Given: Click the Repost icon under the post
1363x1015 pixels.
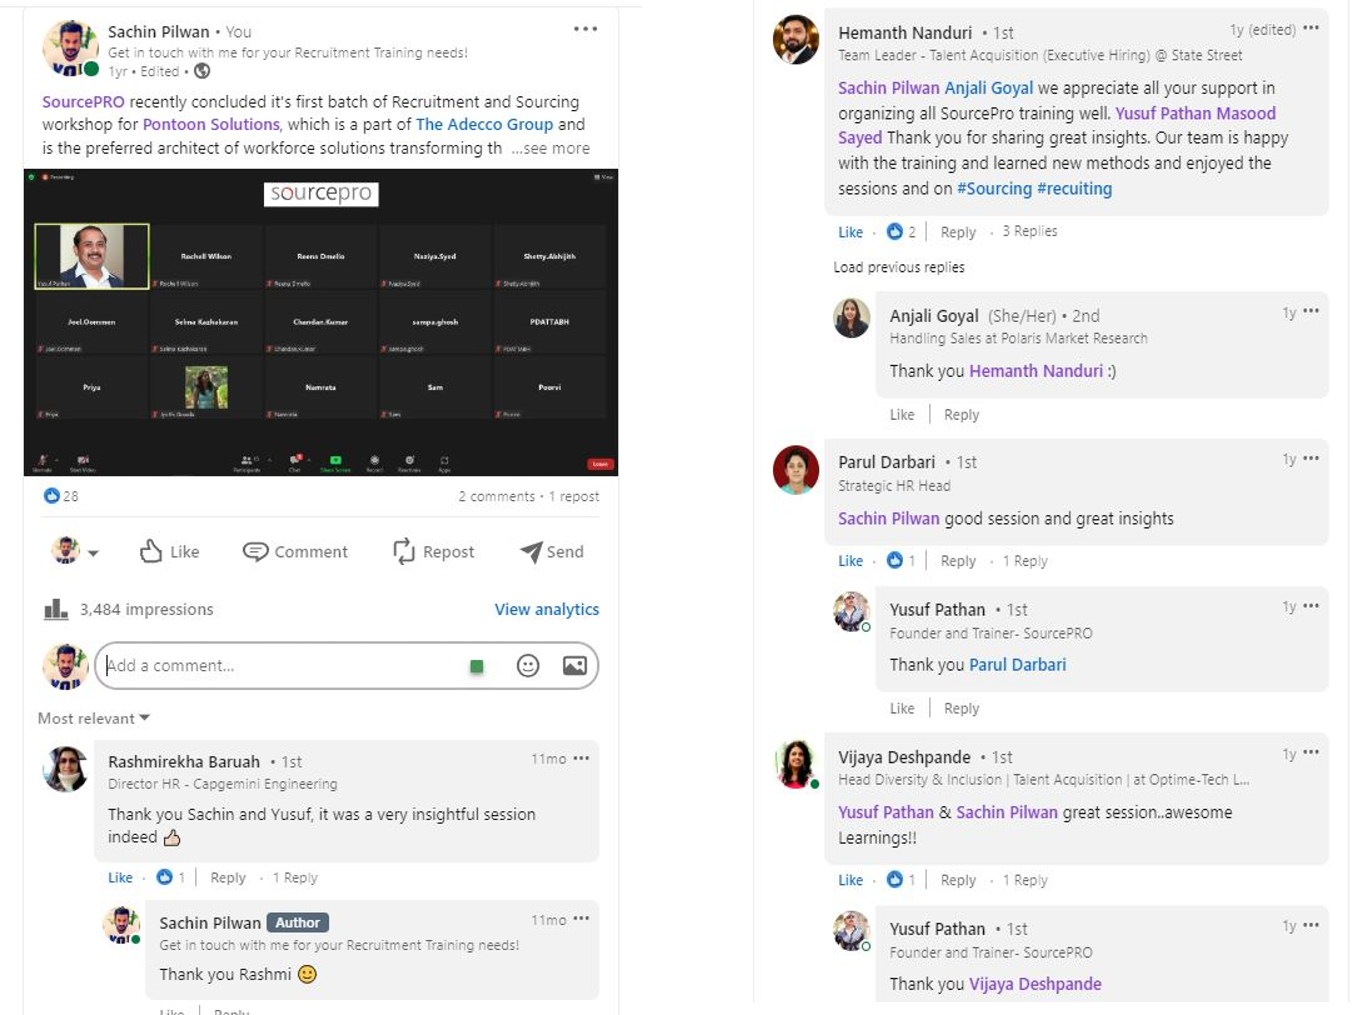Looking at the screenshot, I should click(404, 551).
